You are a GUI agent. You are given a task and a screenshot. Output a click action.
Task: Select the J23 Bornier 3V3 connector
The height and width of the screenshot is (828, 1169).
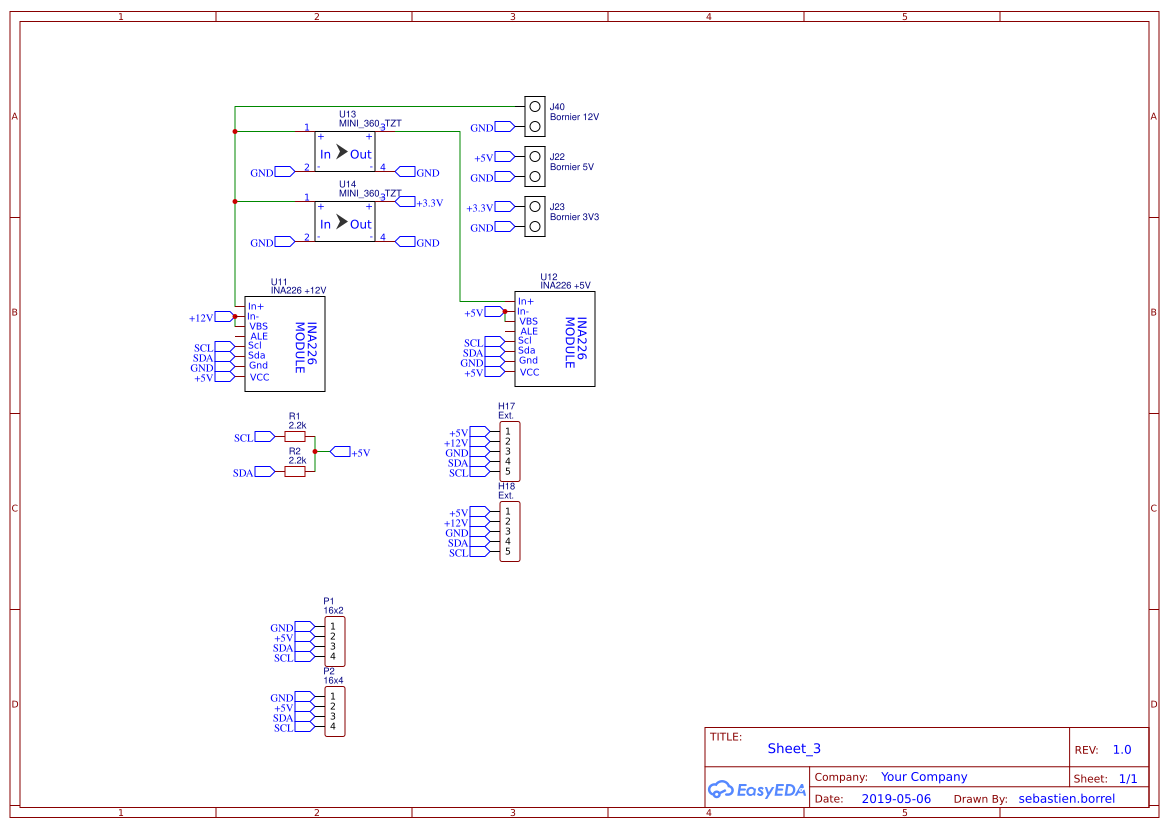pyautogui.click(x=535, y=217)
